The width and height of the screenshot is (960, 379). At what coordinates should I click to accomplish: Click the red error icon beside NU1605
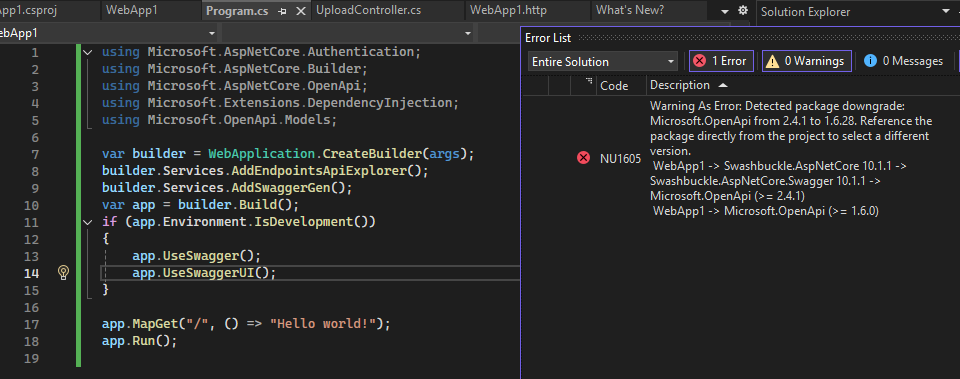583,159
